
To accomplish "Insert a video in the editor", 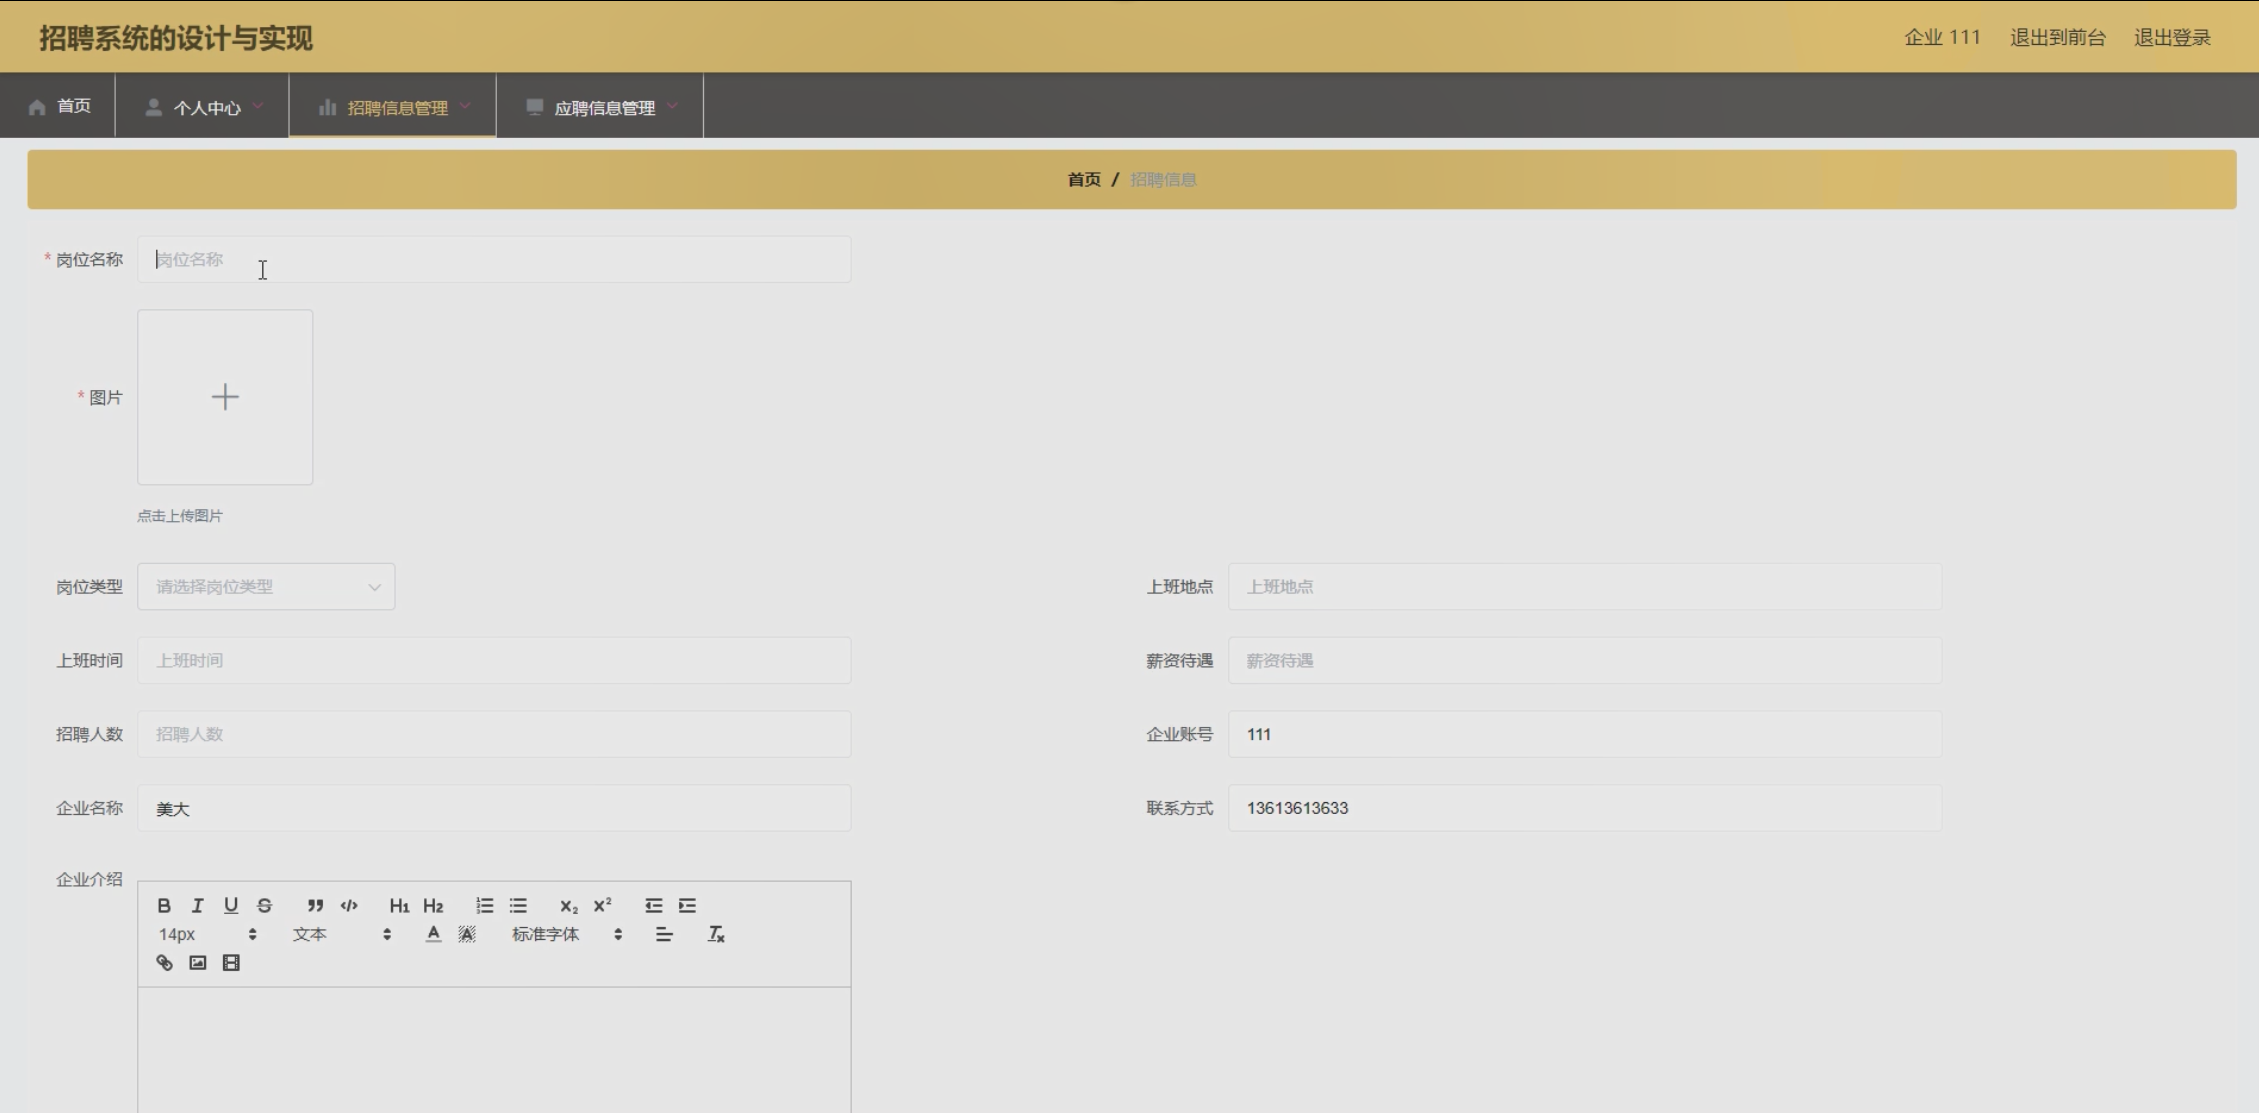I will point(231,963).
